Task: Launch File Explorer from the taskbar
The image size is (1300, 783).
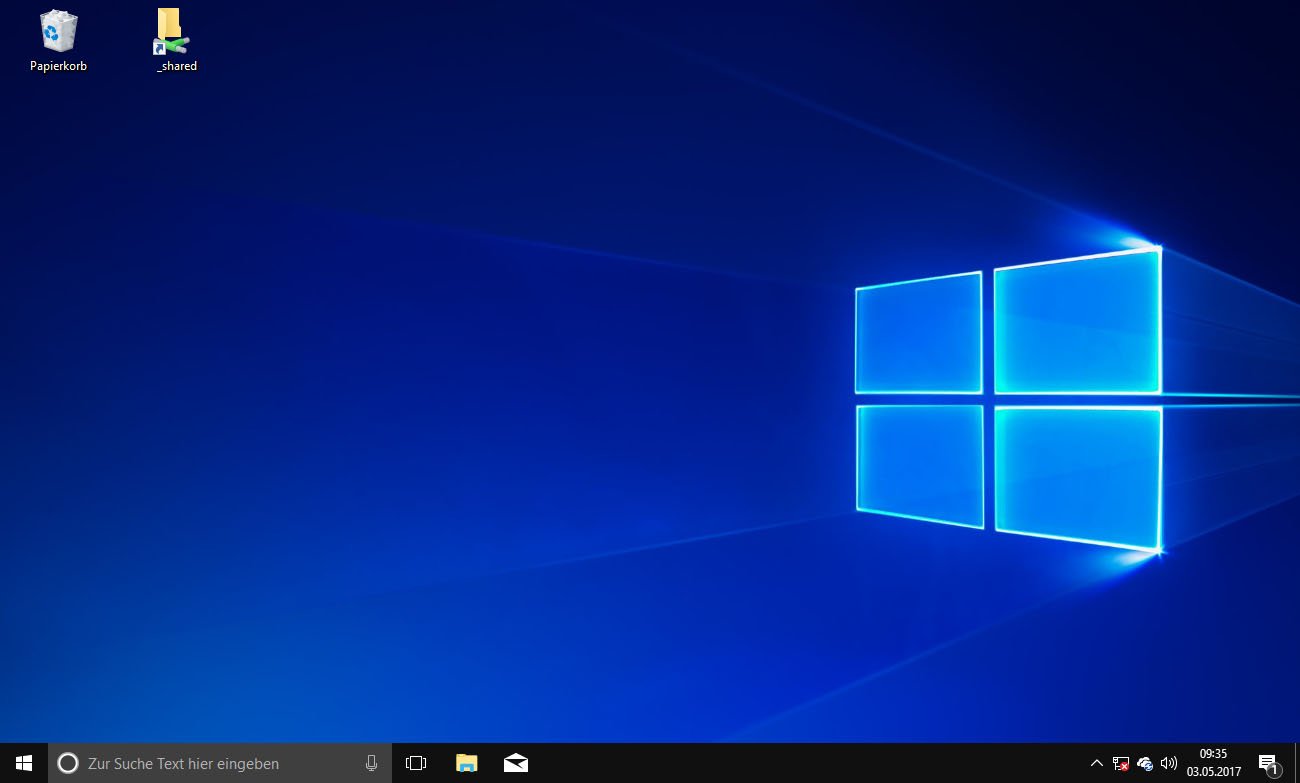Action: (466, 763)
